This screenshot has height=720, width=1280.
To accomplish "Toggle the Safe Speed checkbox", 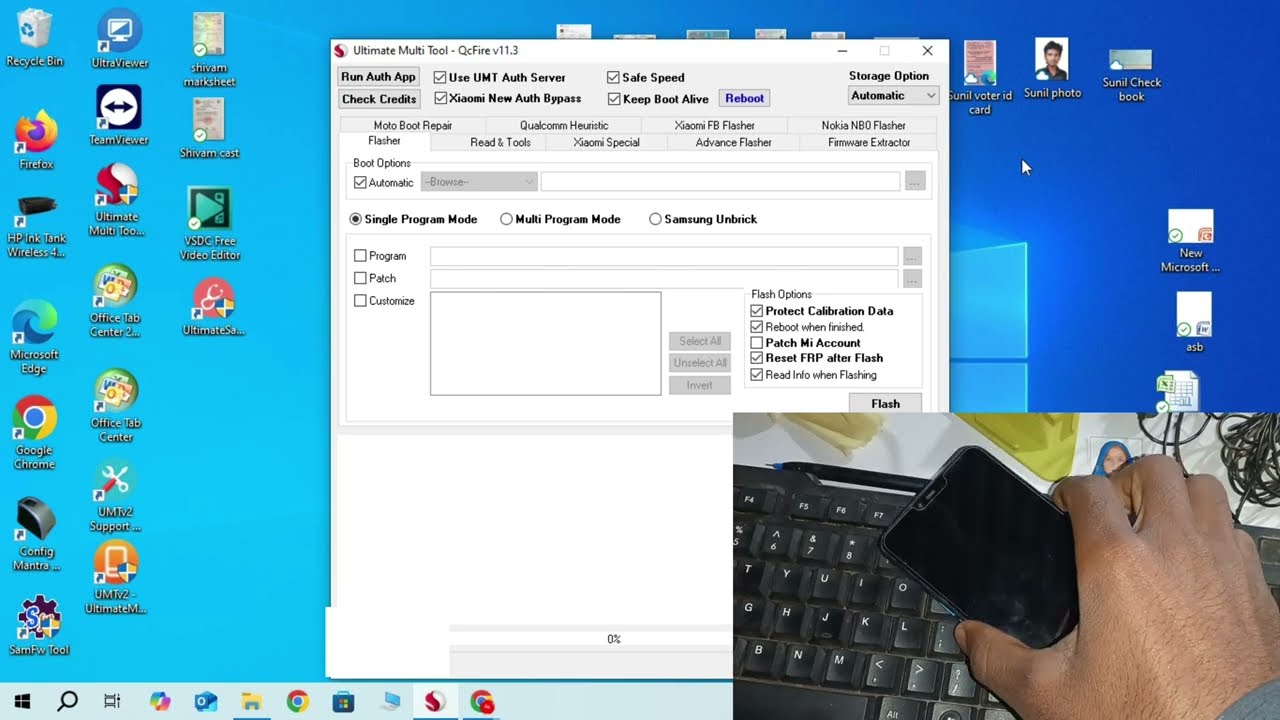I will (x=646, y=77).
